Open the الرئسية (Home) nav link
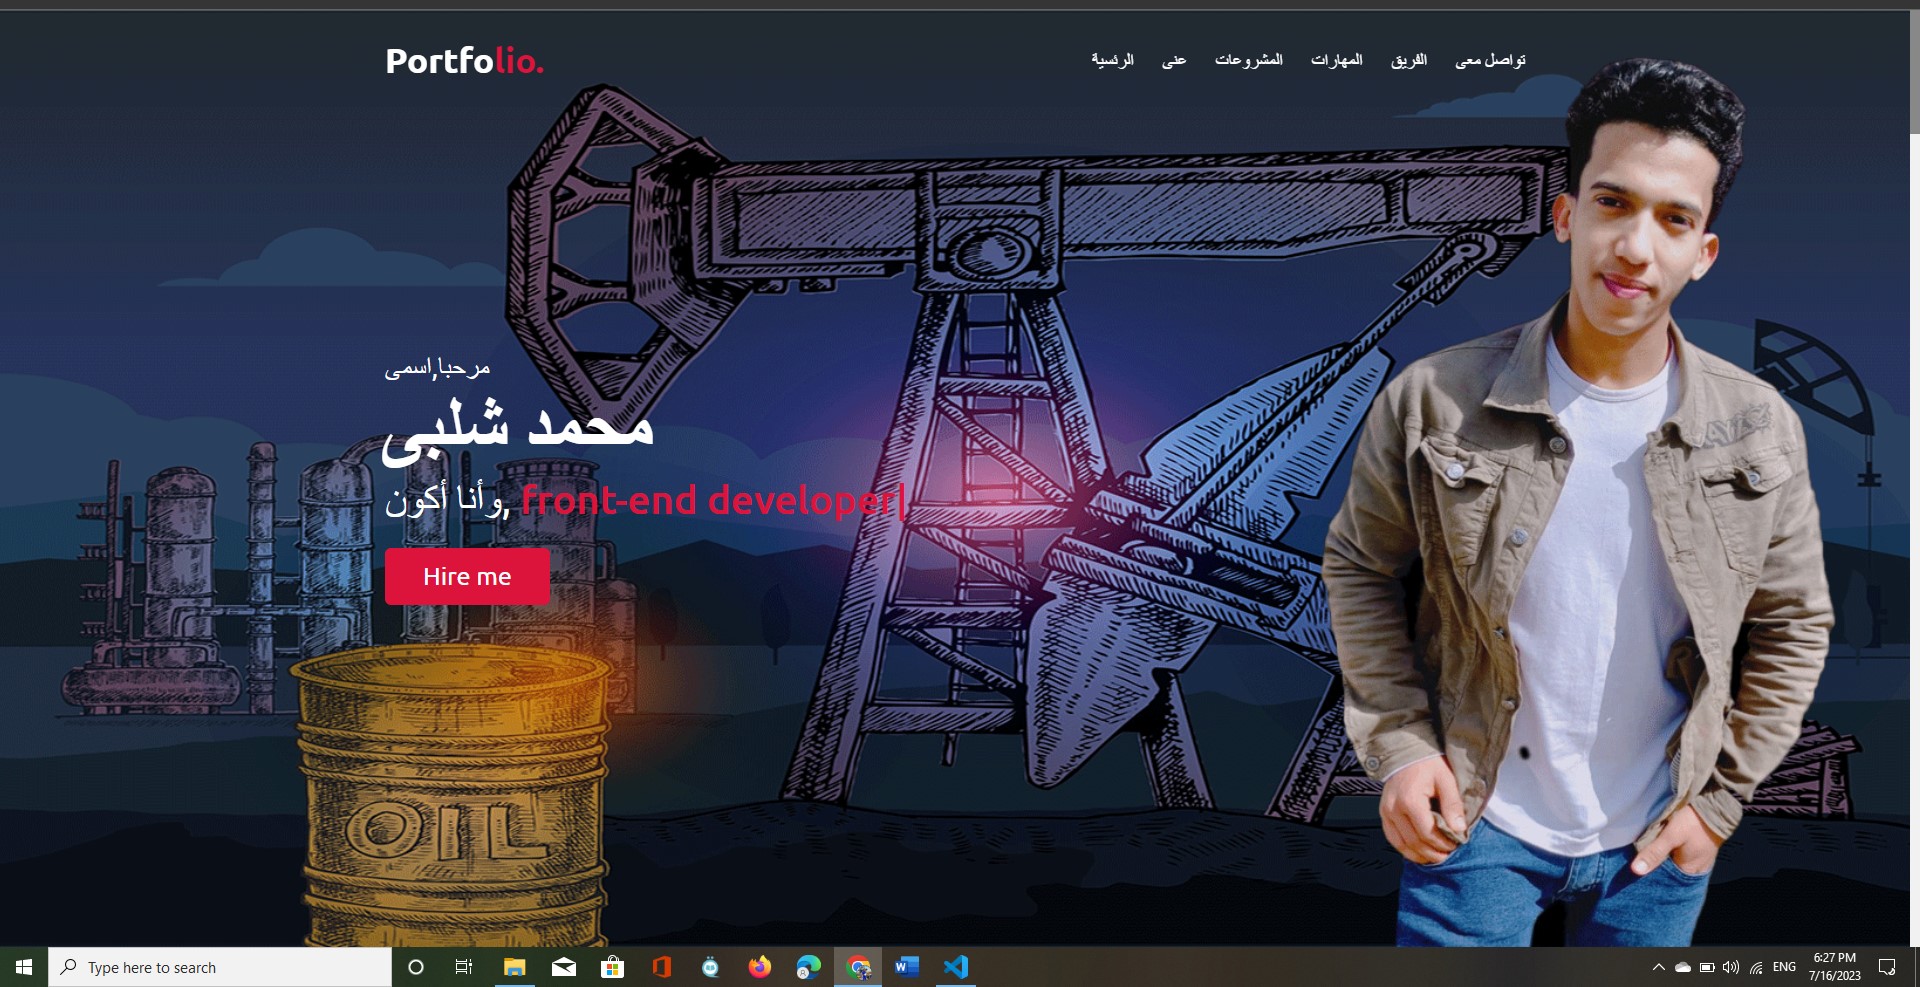The width and height of the screenshot is (1920, 987). pos(1112,60)
